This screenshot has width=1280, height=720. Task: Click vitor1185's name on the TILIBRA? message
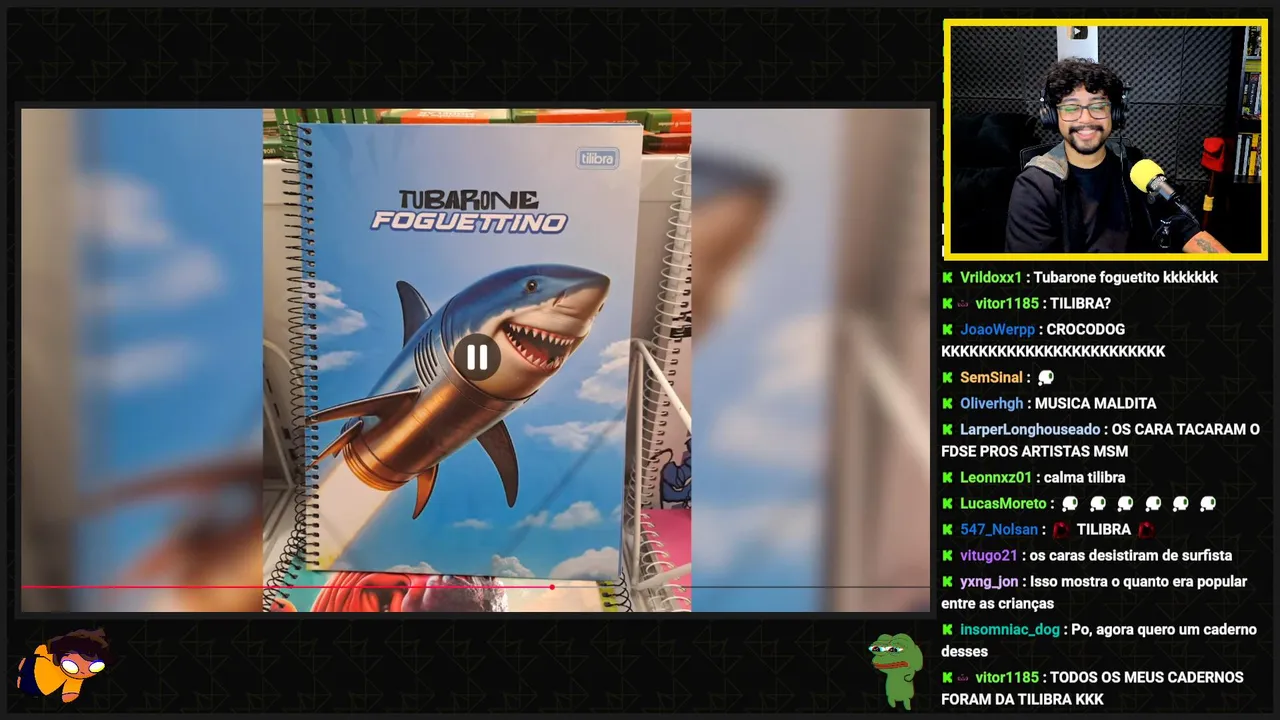(1007, 304)
